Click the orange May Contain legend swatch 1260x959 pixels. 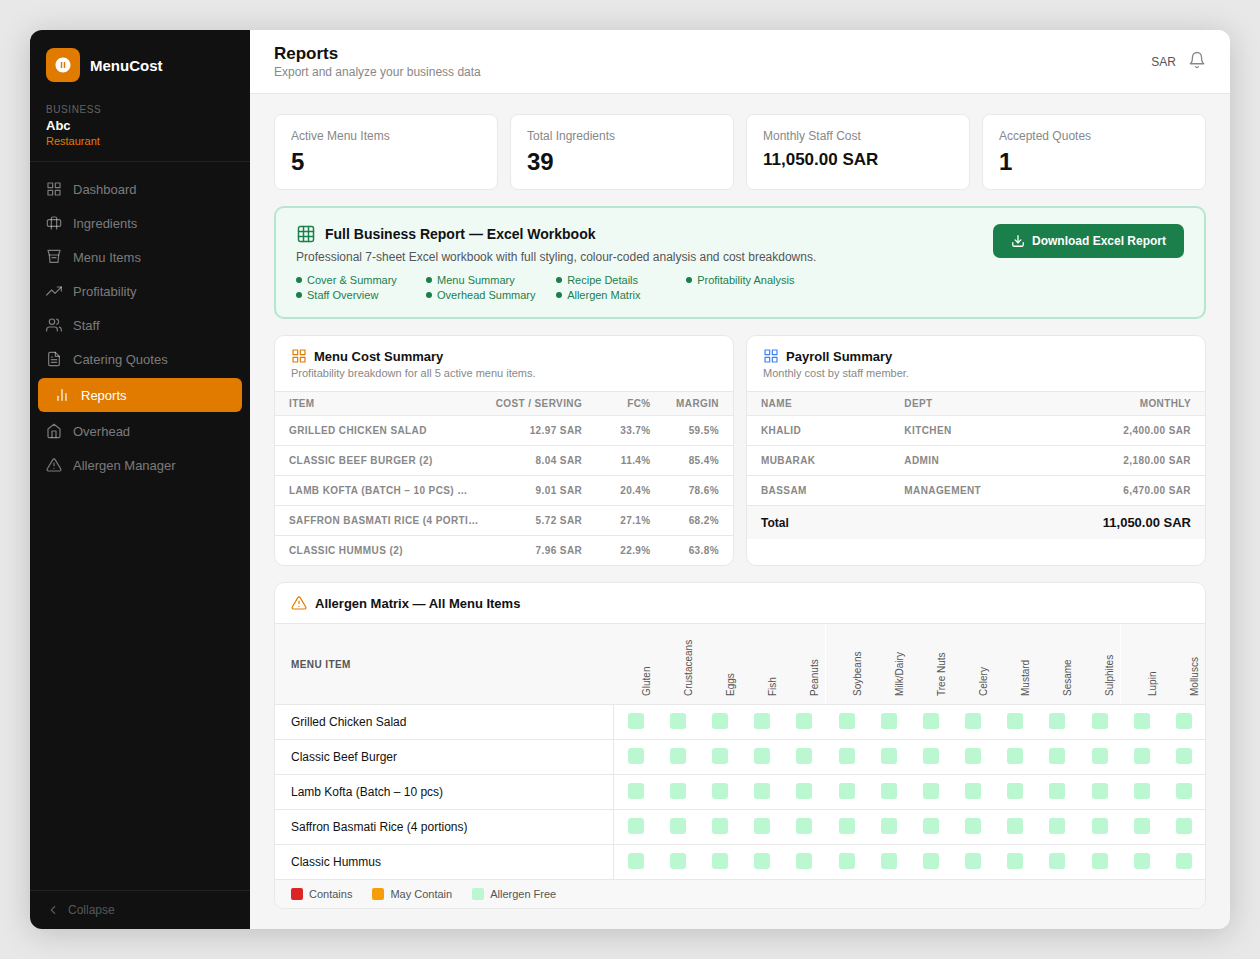pyautogui.click(x=378, y=894)
